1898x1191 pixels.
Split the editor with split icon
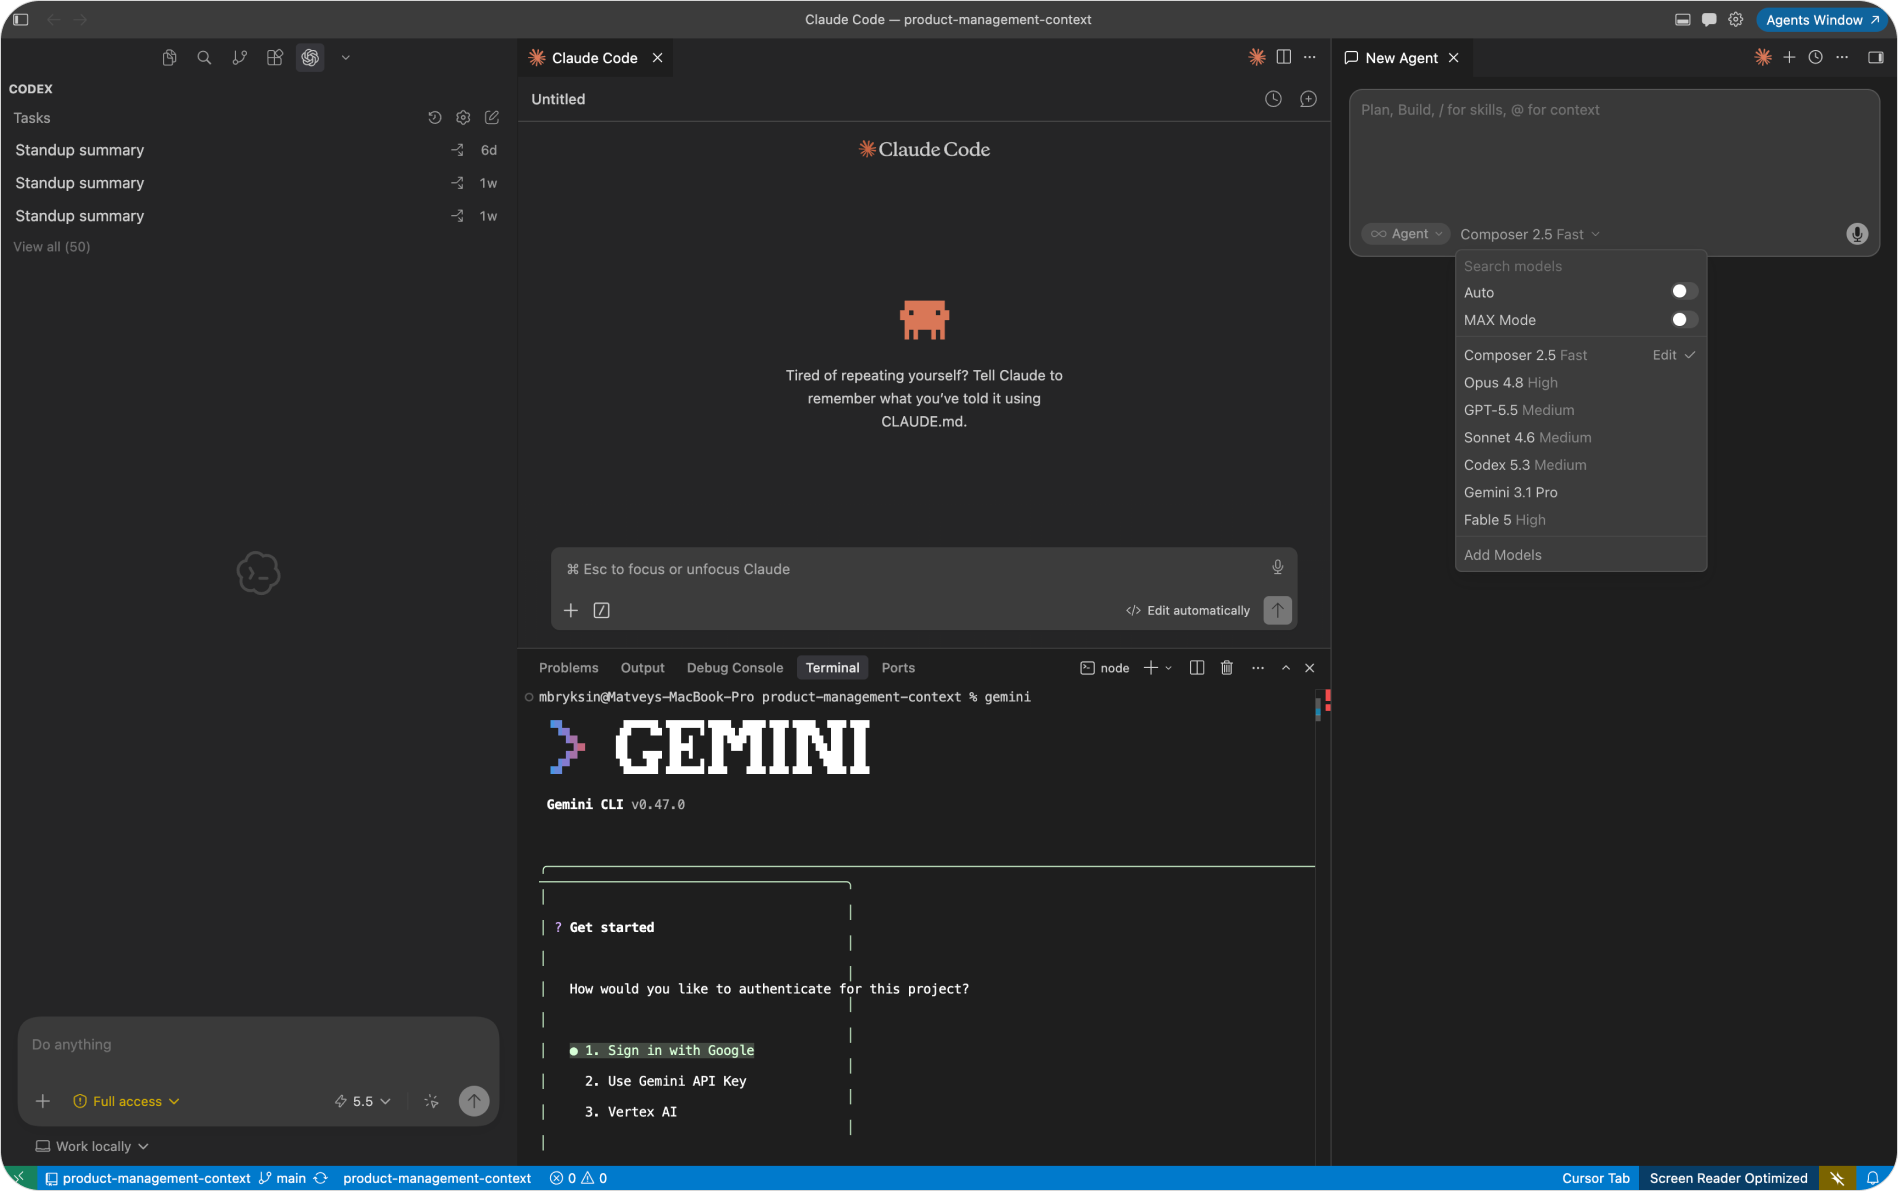pos(1284,57)
